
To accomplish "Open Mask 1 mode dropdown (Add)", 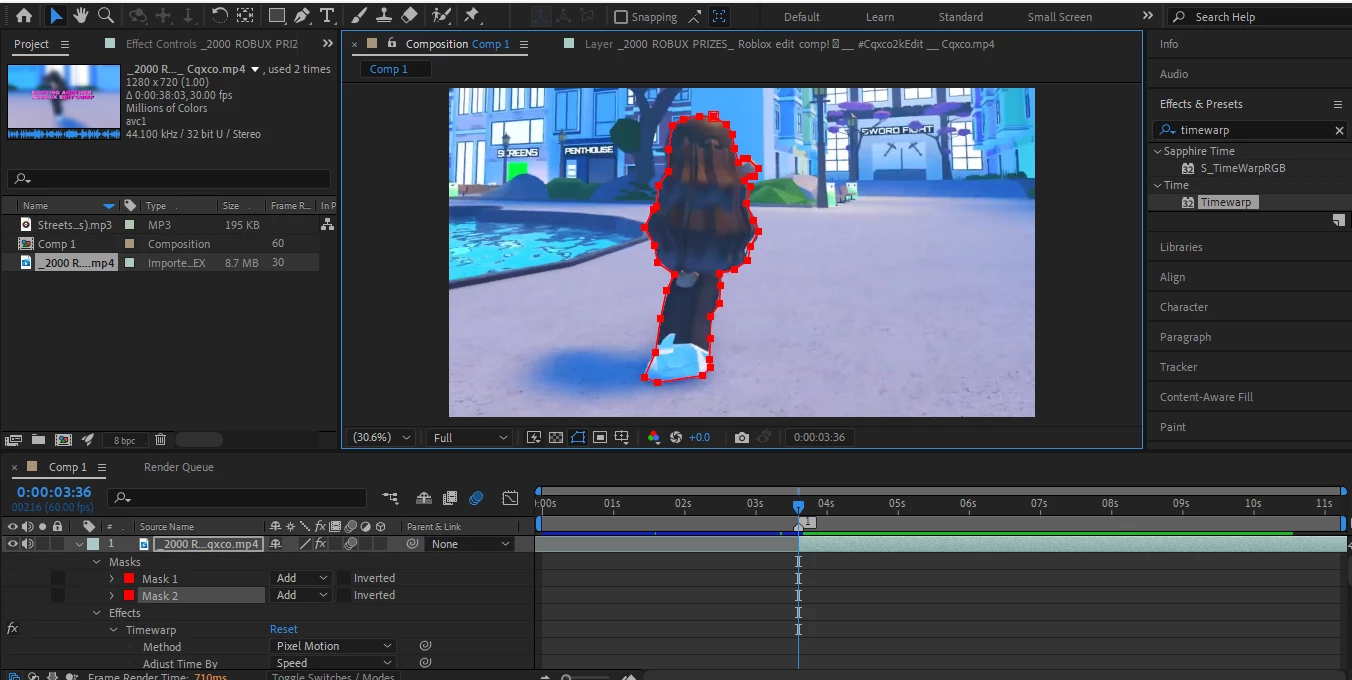I will [302, 578].
